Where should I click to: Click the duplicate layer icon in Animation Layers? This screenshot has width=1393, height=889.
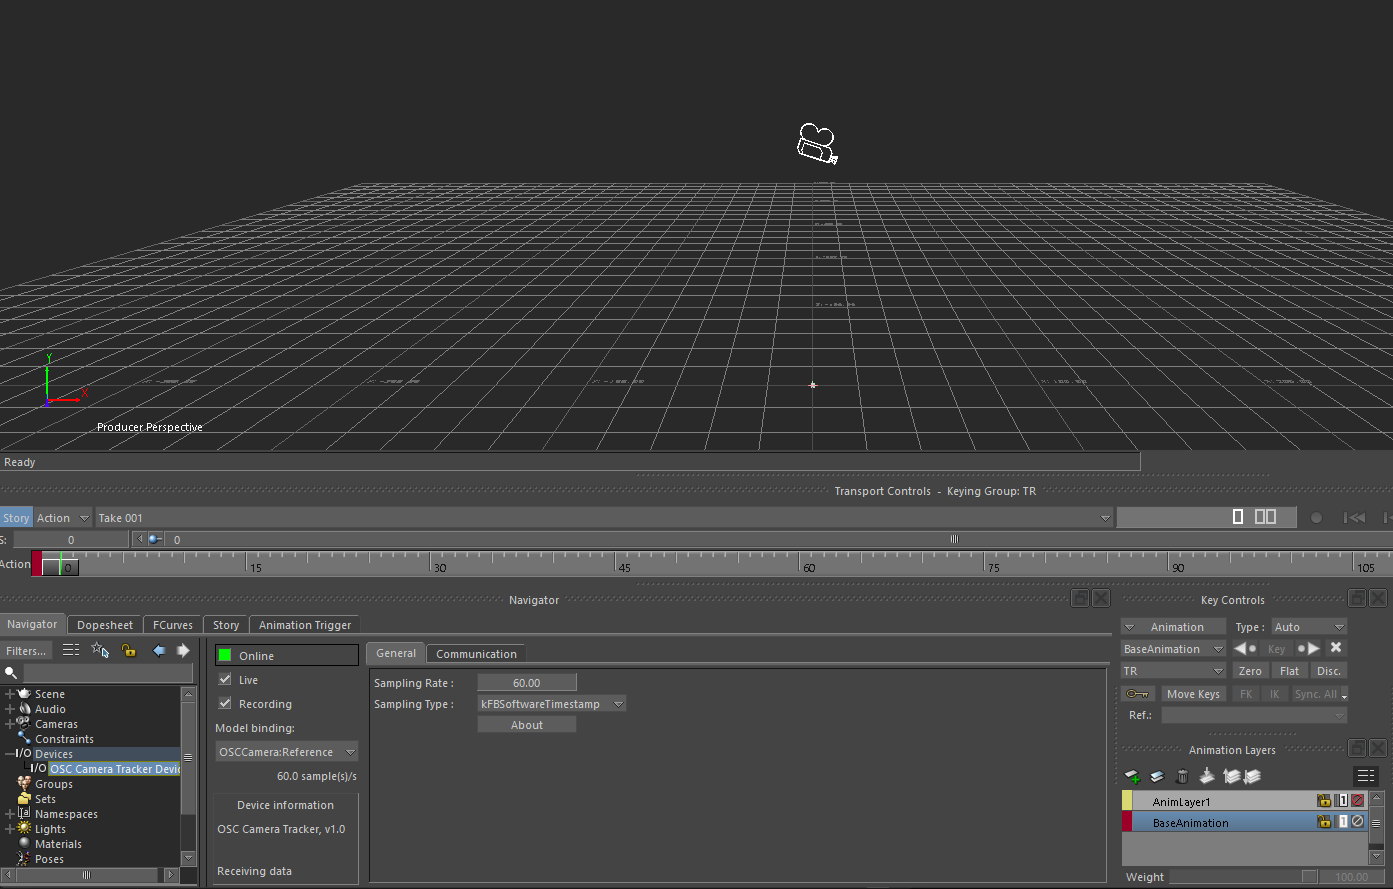(1157, 776)
